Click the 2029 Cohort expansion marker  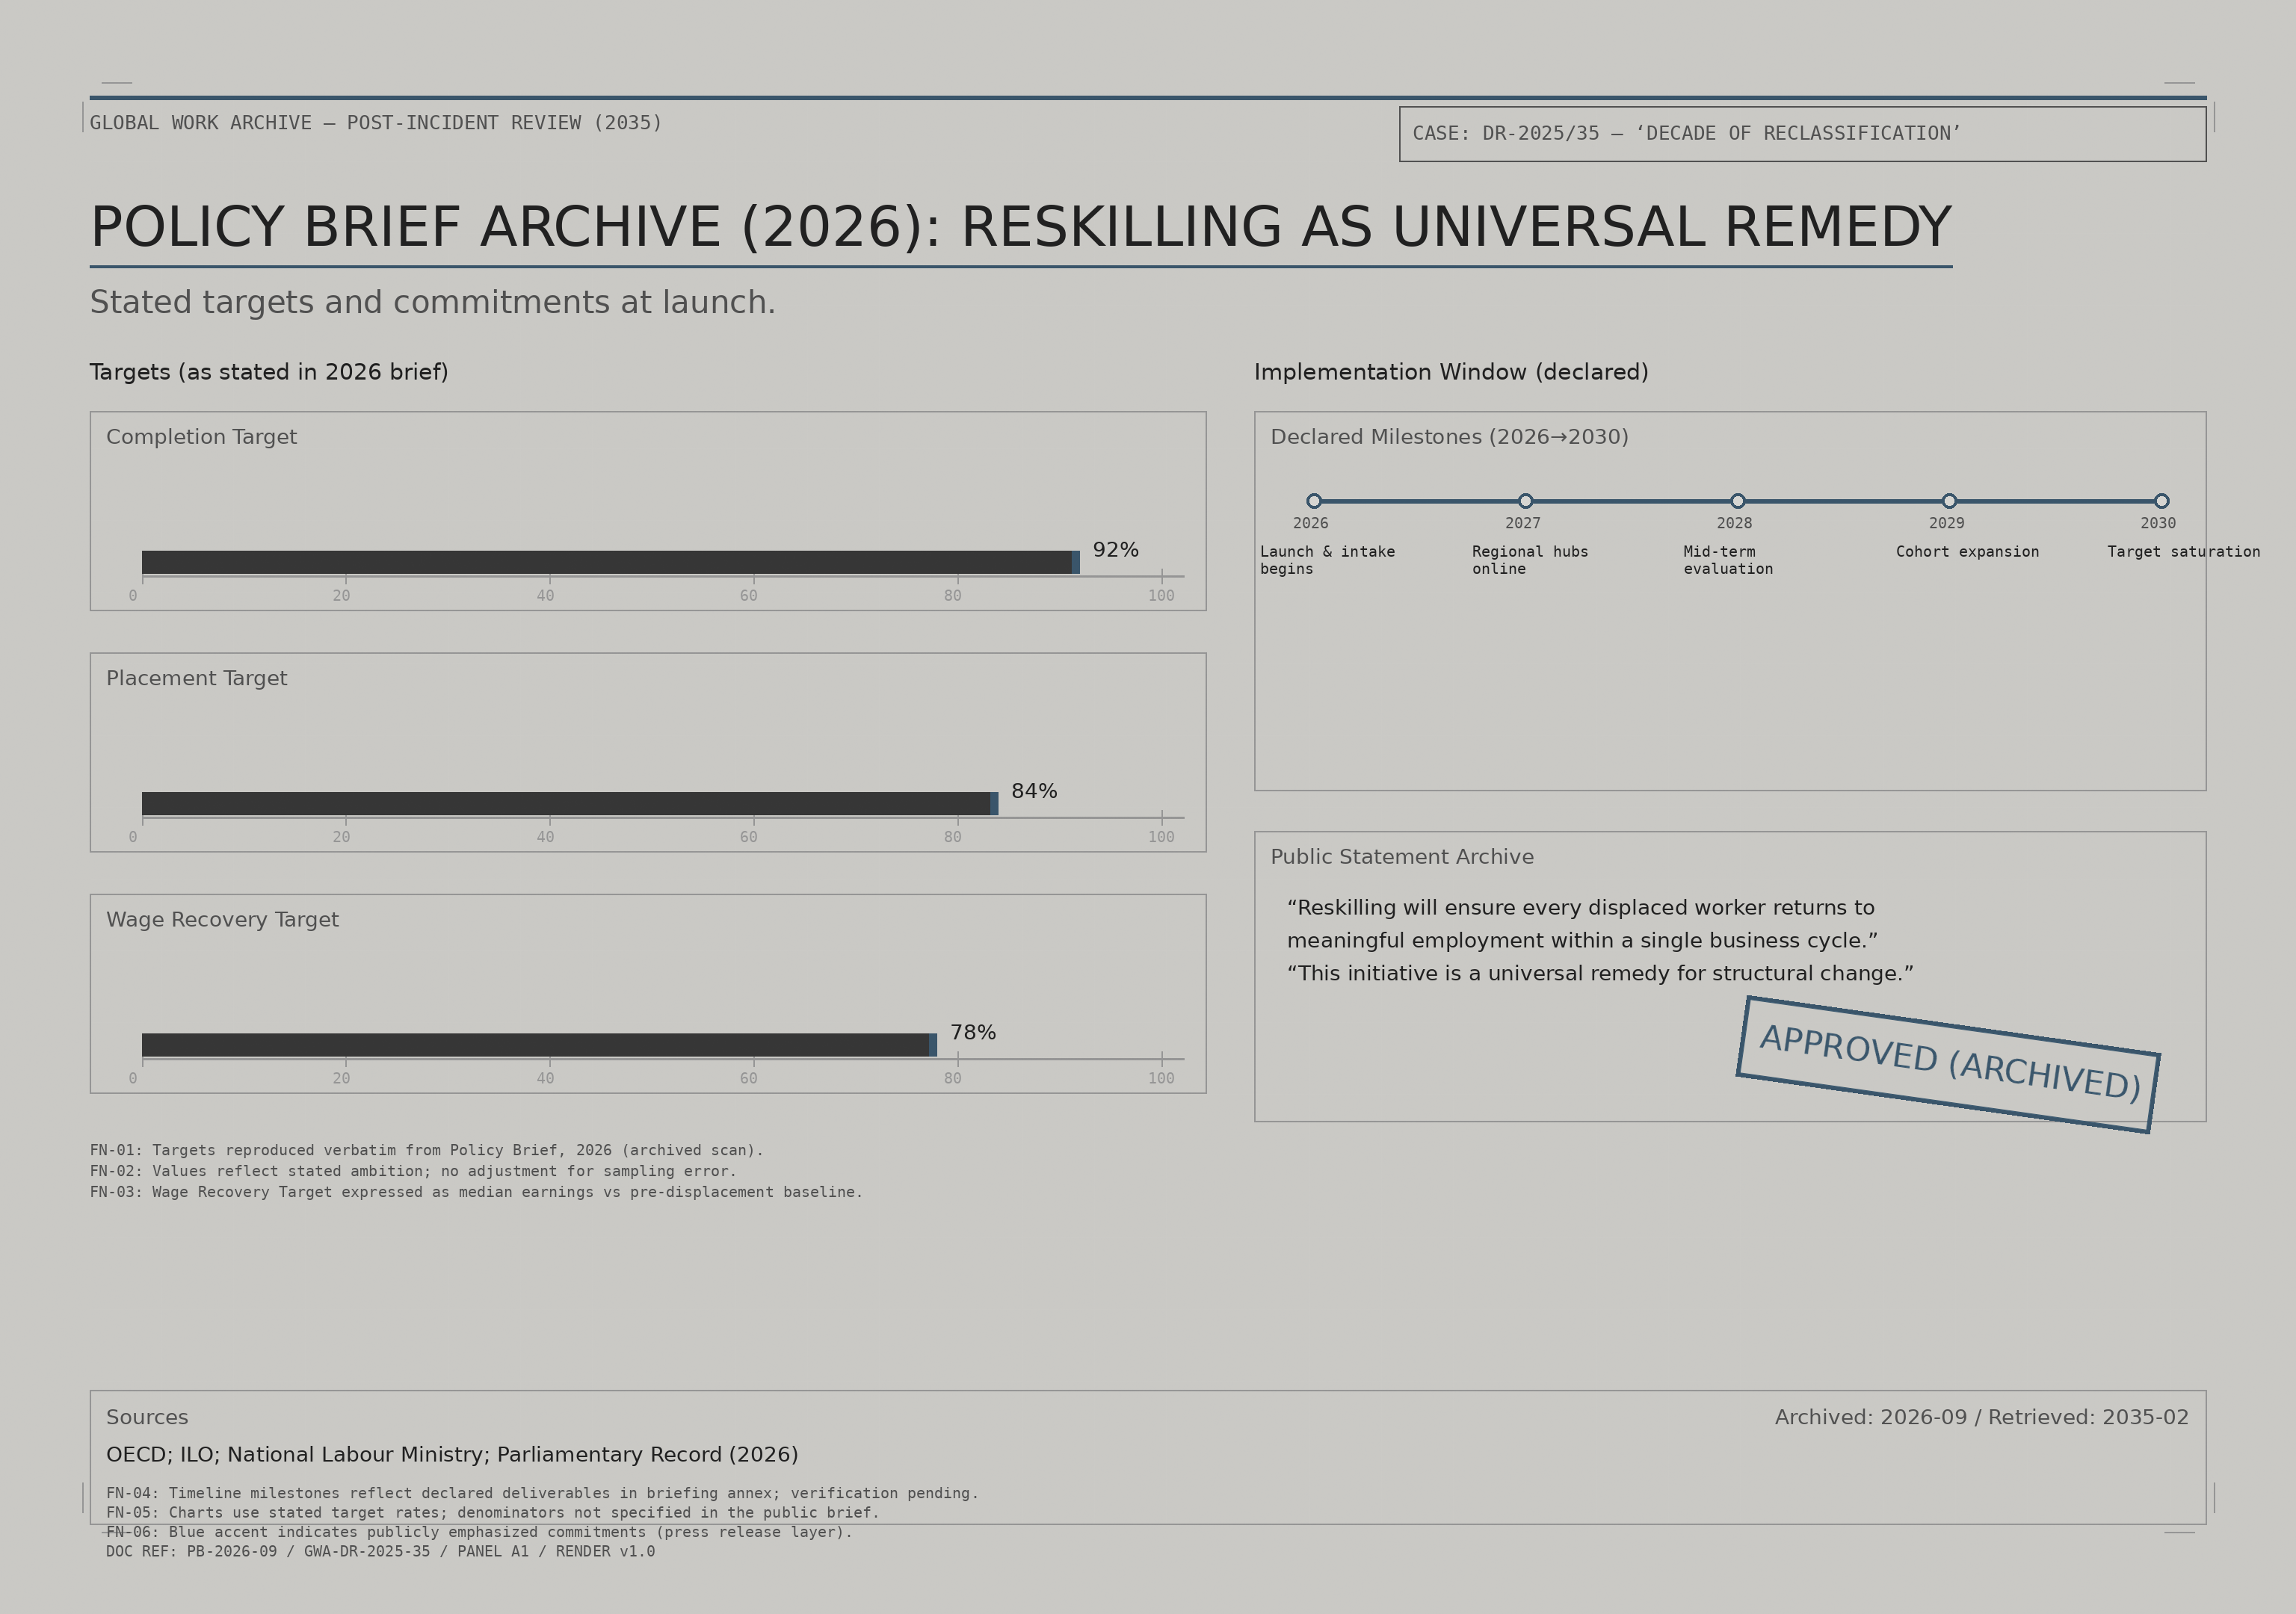pyautogui.click(x=1949, y=501)
